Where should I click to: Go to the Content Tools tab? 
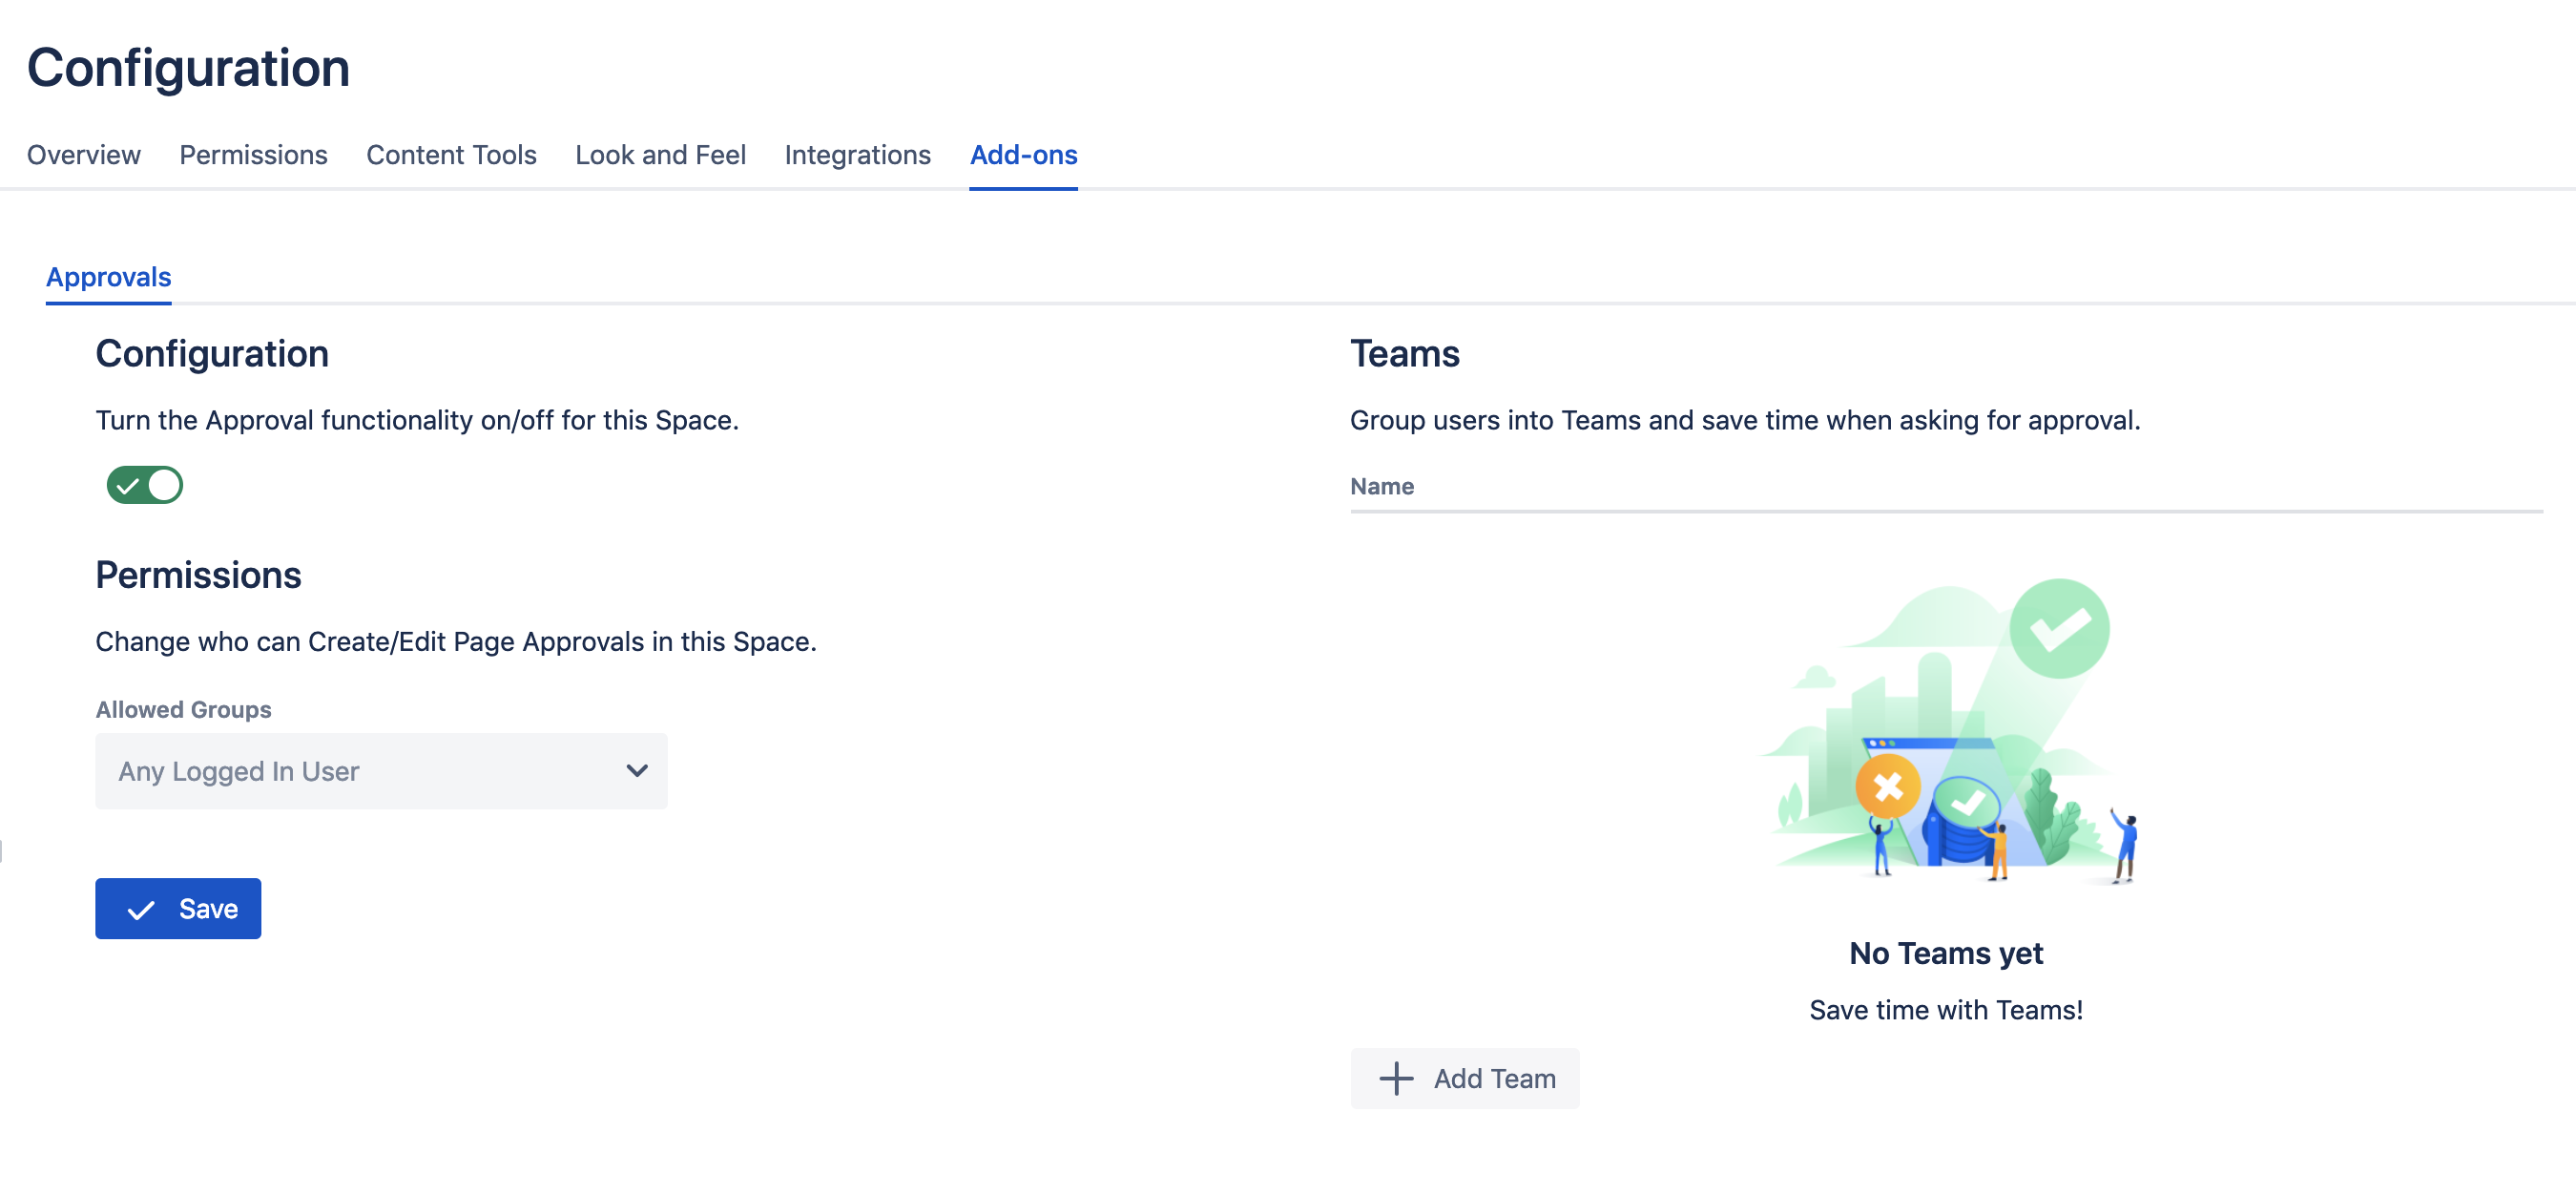point(451,155)
